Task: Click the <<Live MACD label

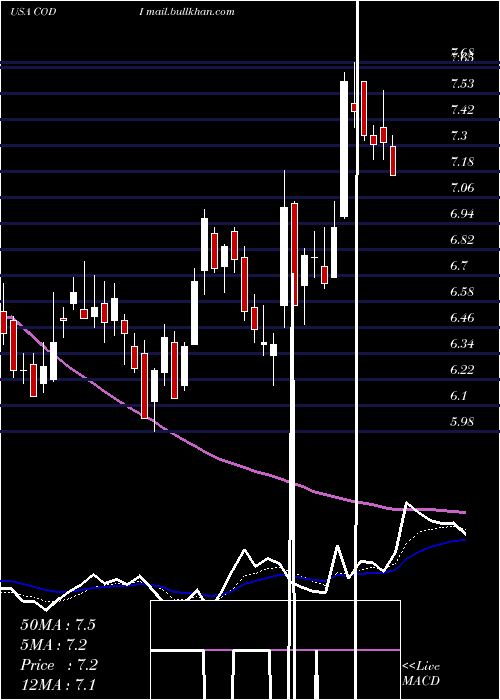Action: [x=421, y=673]
